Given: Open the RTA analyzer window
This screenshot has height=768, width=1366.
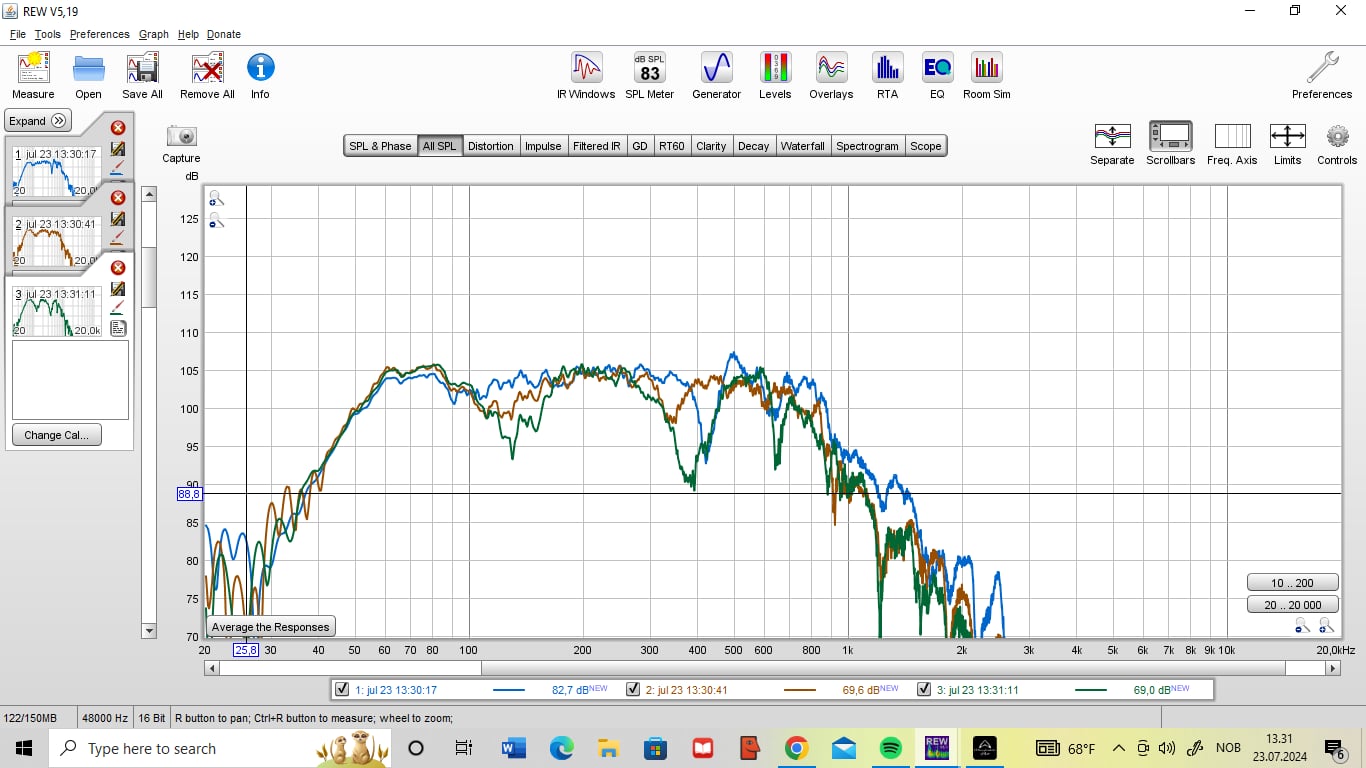Looking at the screenshot, I should pyautogui.click(x=887, y=69).
